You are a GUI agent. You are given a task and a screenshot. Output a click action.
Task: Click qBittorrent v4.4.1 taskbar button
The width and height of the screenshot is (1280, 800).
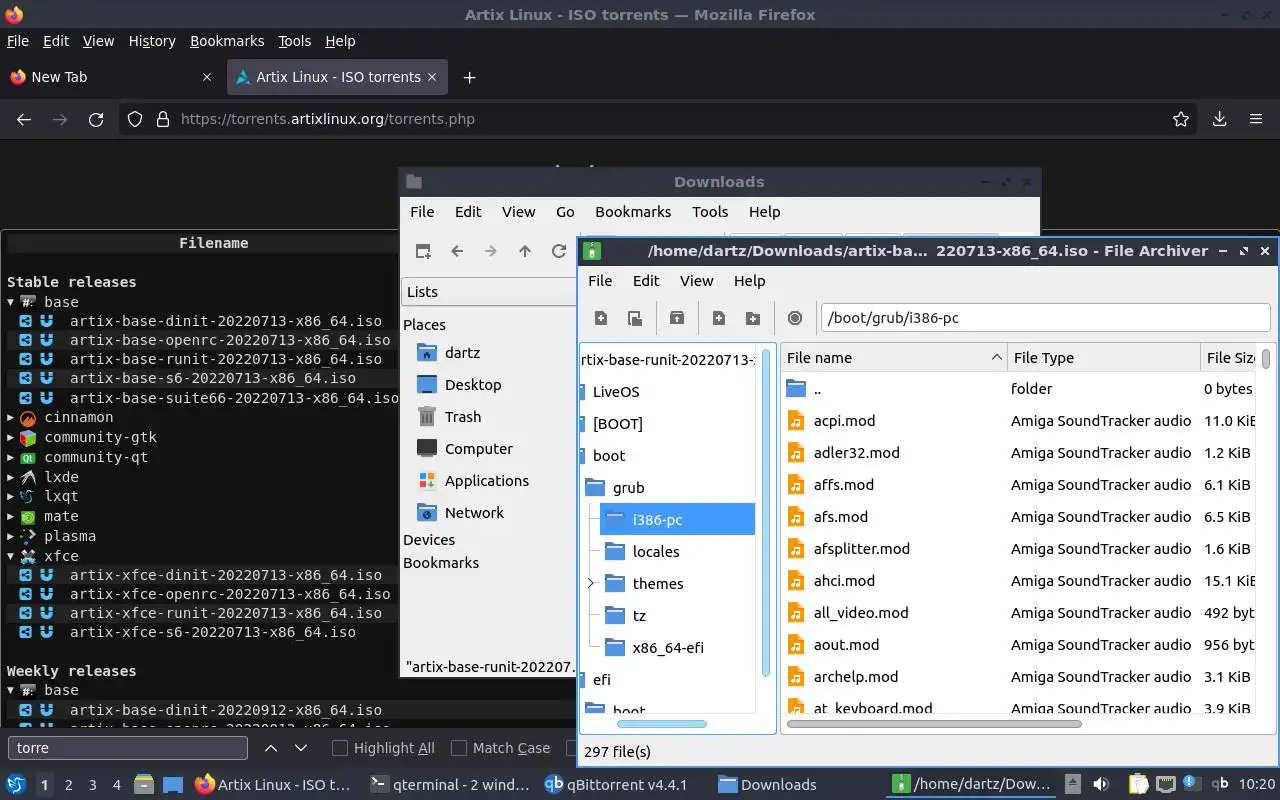[x=616, y=785]
